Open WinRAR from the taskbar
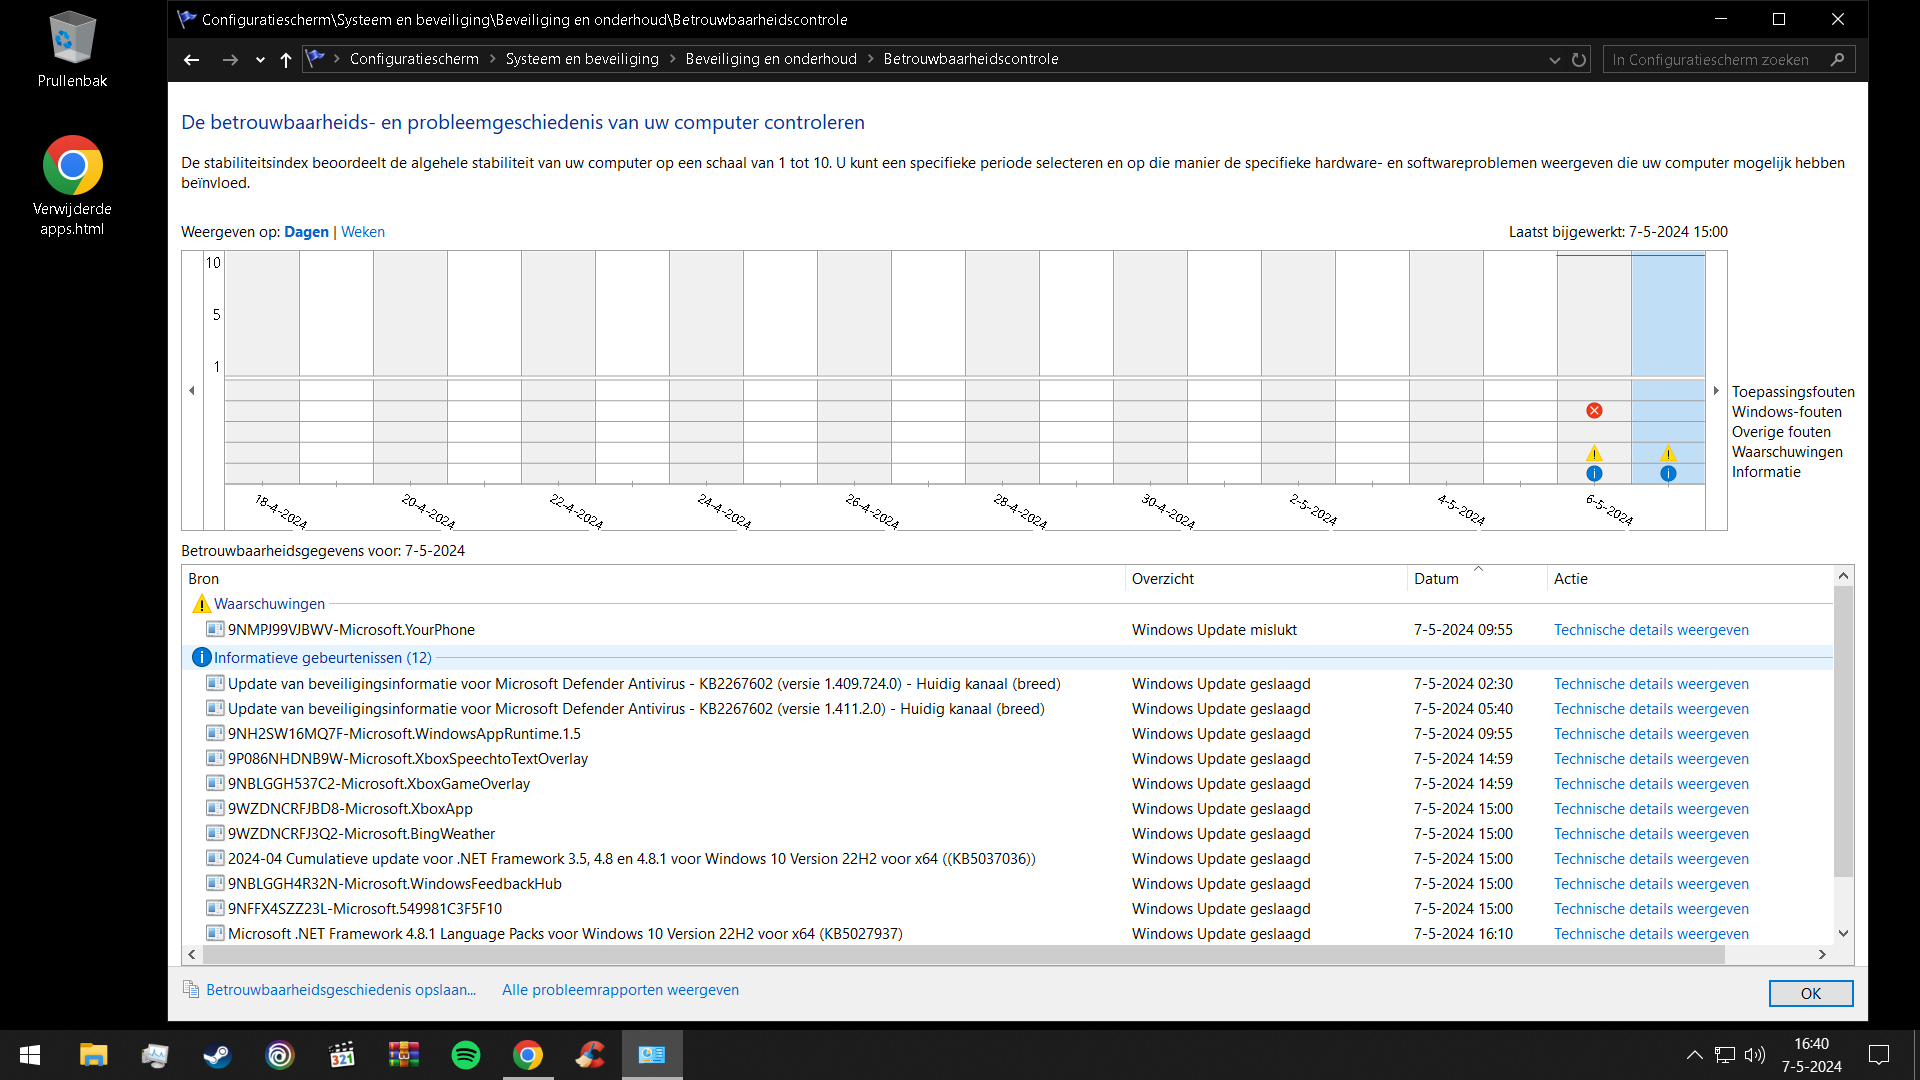The image size is (1920, 1080). (x=404, y=1055)
